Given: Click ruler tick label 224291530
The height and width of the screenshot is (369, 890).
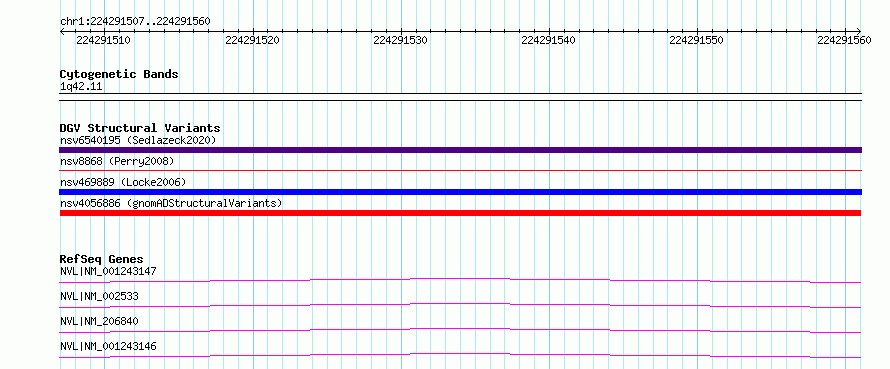Looking at the screenshot, I should pyautogui.click(x=400, y=40).
